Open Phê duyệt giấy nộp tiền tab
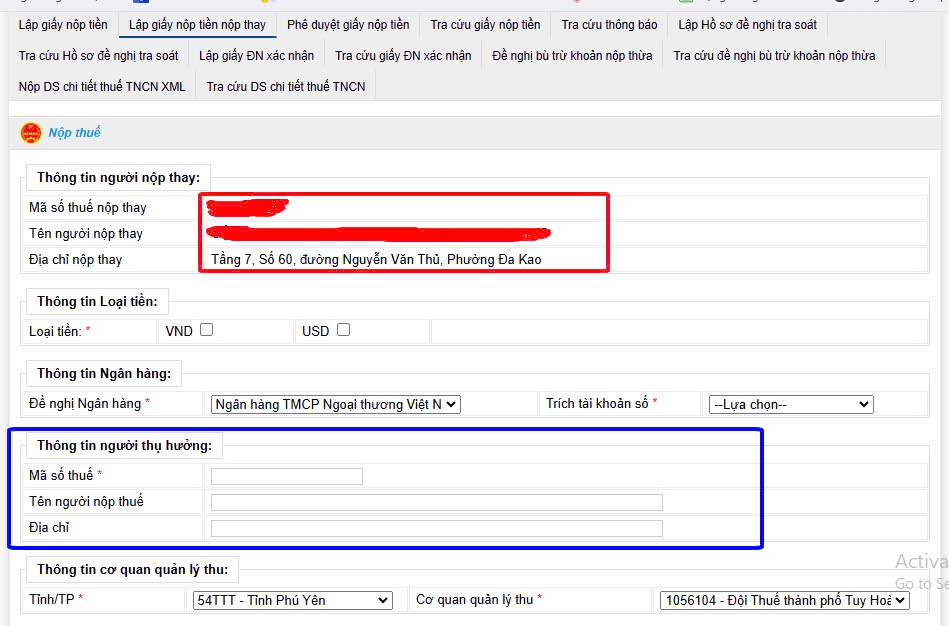The image size is (949, 626). click(347, 24)
